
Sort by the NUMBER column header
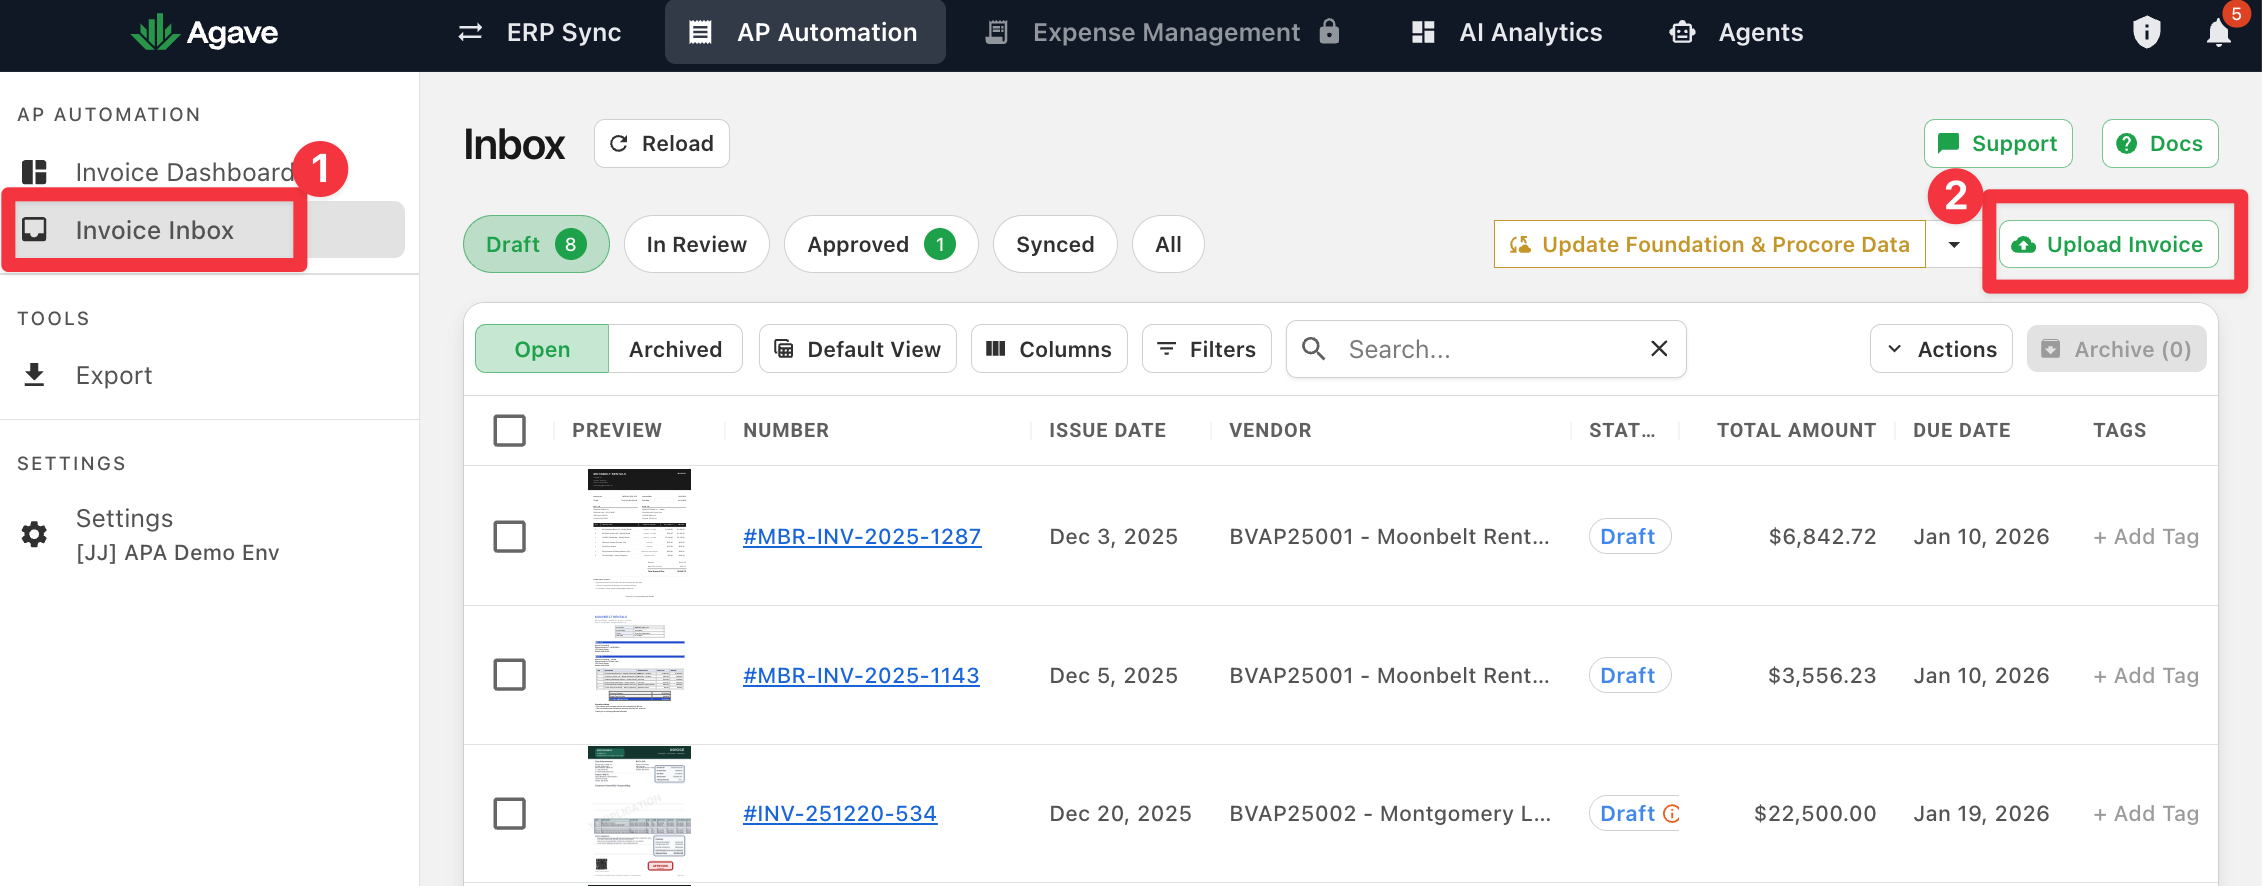pyautogui.click(x=786, y=431)
